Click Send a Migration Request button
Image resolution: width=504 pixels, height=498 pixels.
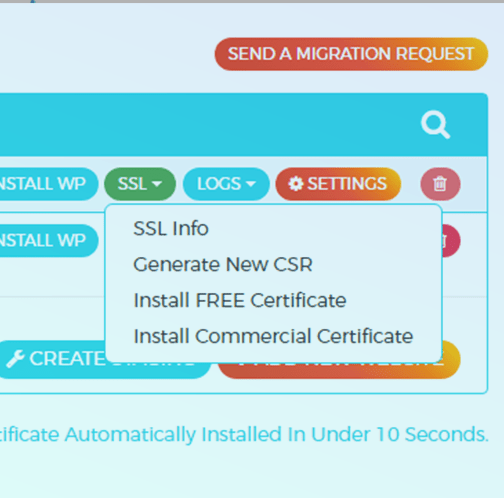point(351,54)
